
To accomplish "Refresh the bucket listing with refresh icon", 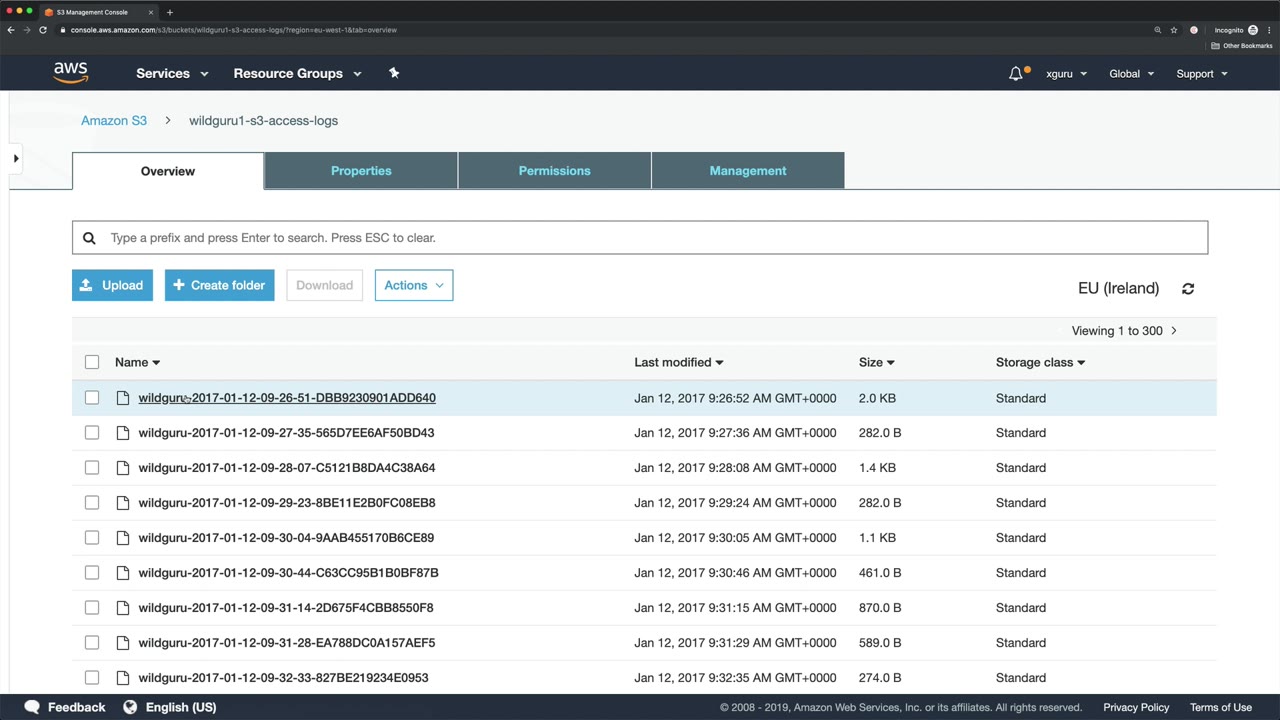I will click(x=1188, y=289).
